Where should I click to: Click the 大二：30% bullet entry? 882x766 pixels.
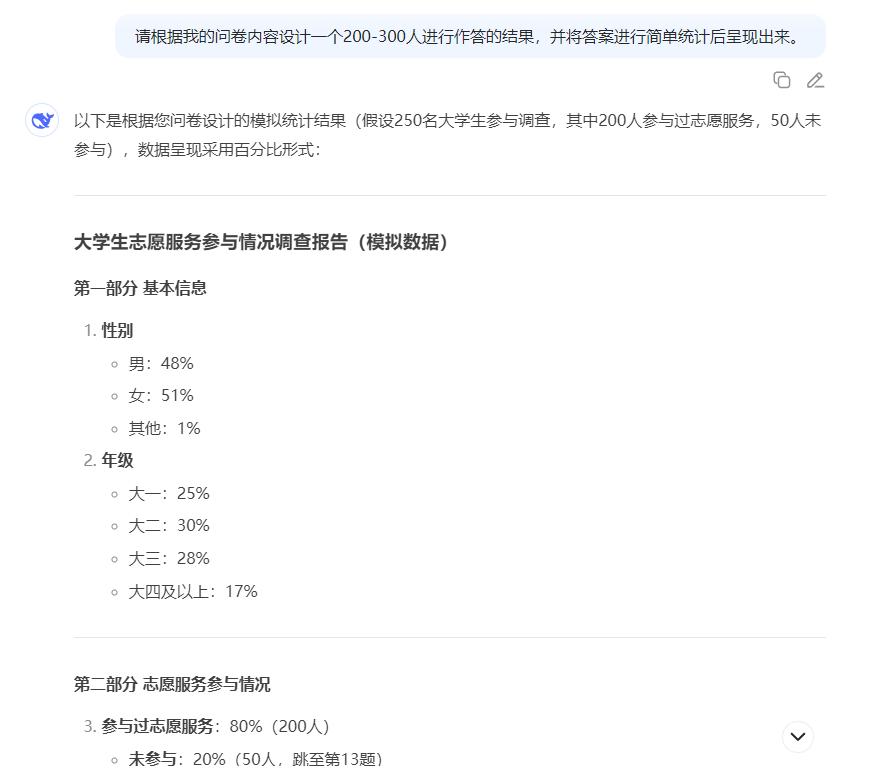pos(169,525)
